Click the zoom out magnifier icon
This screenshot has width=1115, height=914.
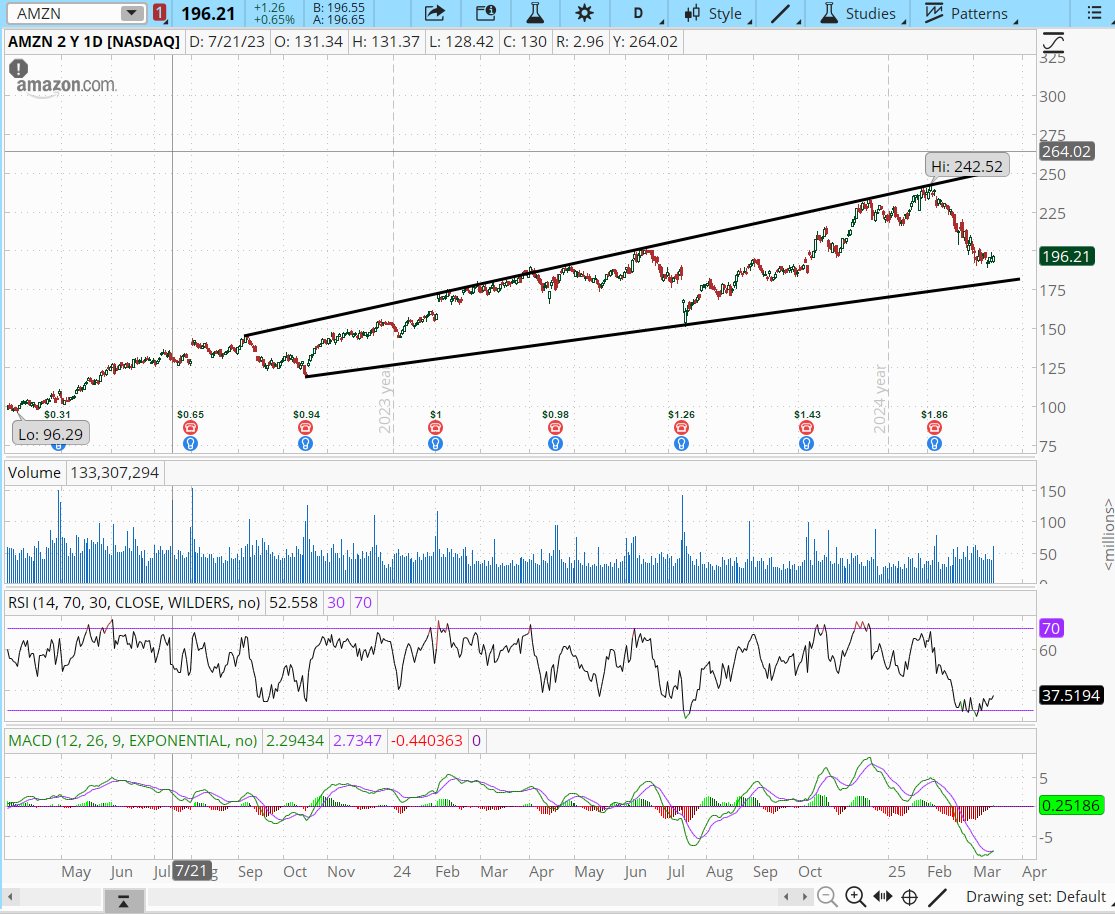[826, 897]
